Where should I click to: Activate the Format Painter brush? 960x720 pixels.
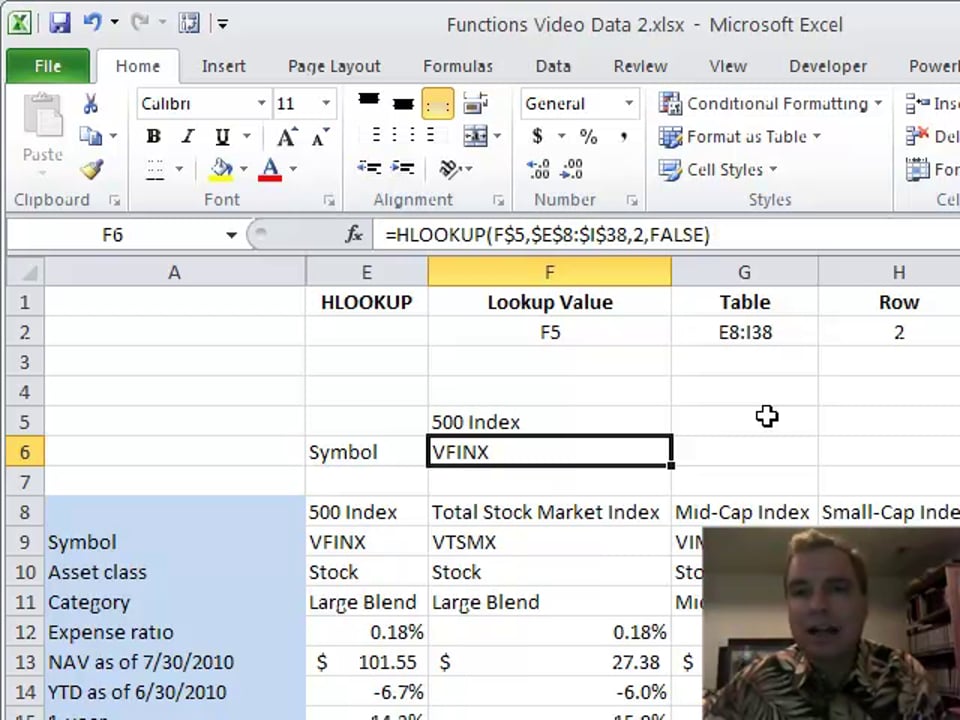91,170
